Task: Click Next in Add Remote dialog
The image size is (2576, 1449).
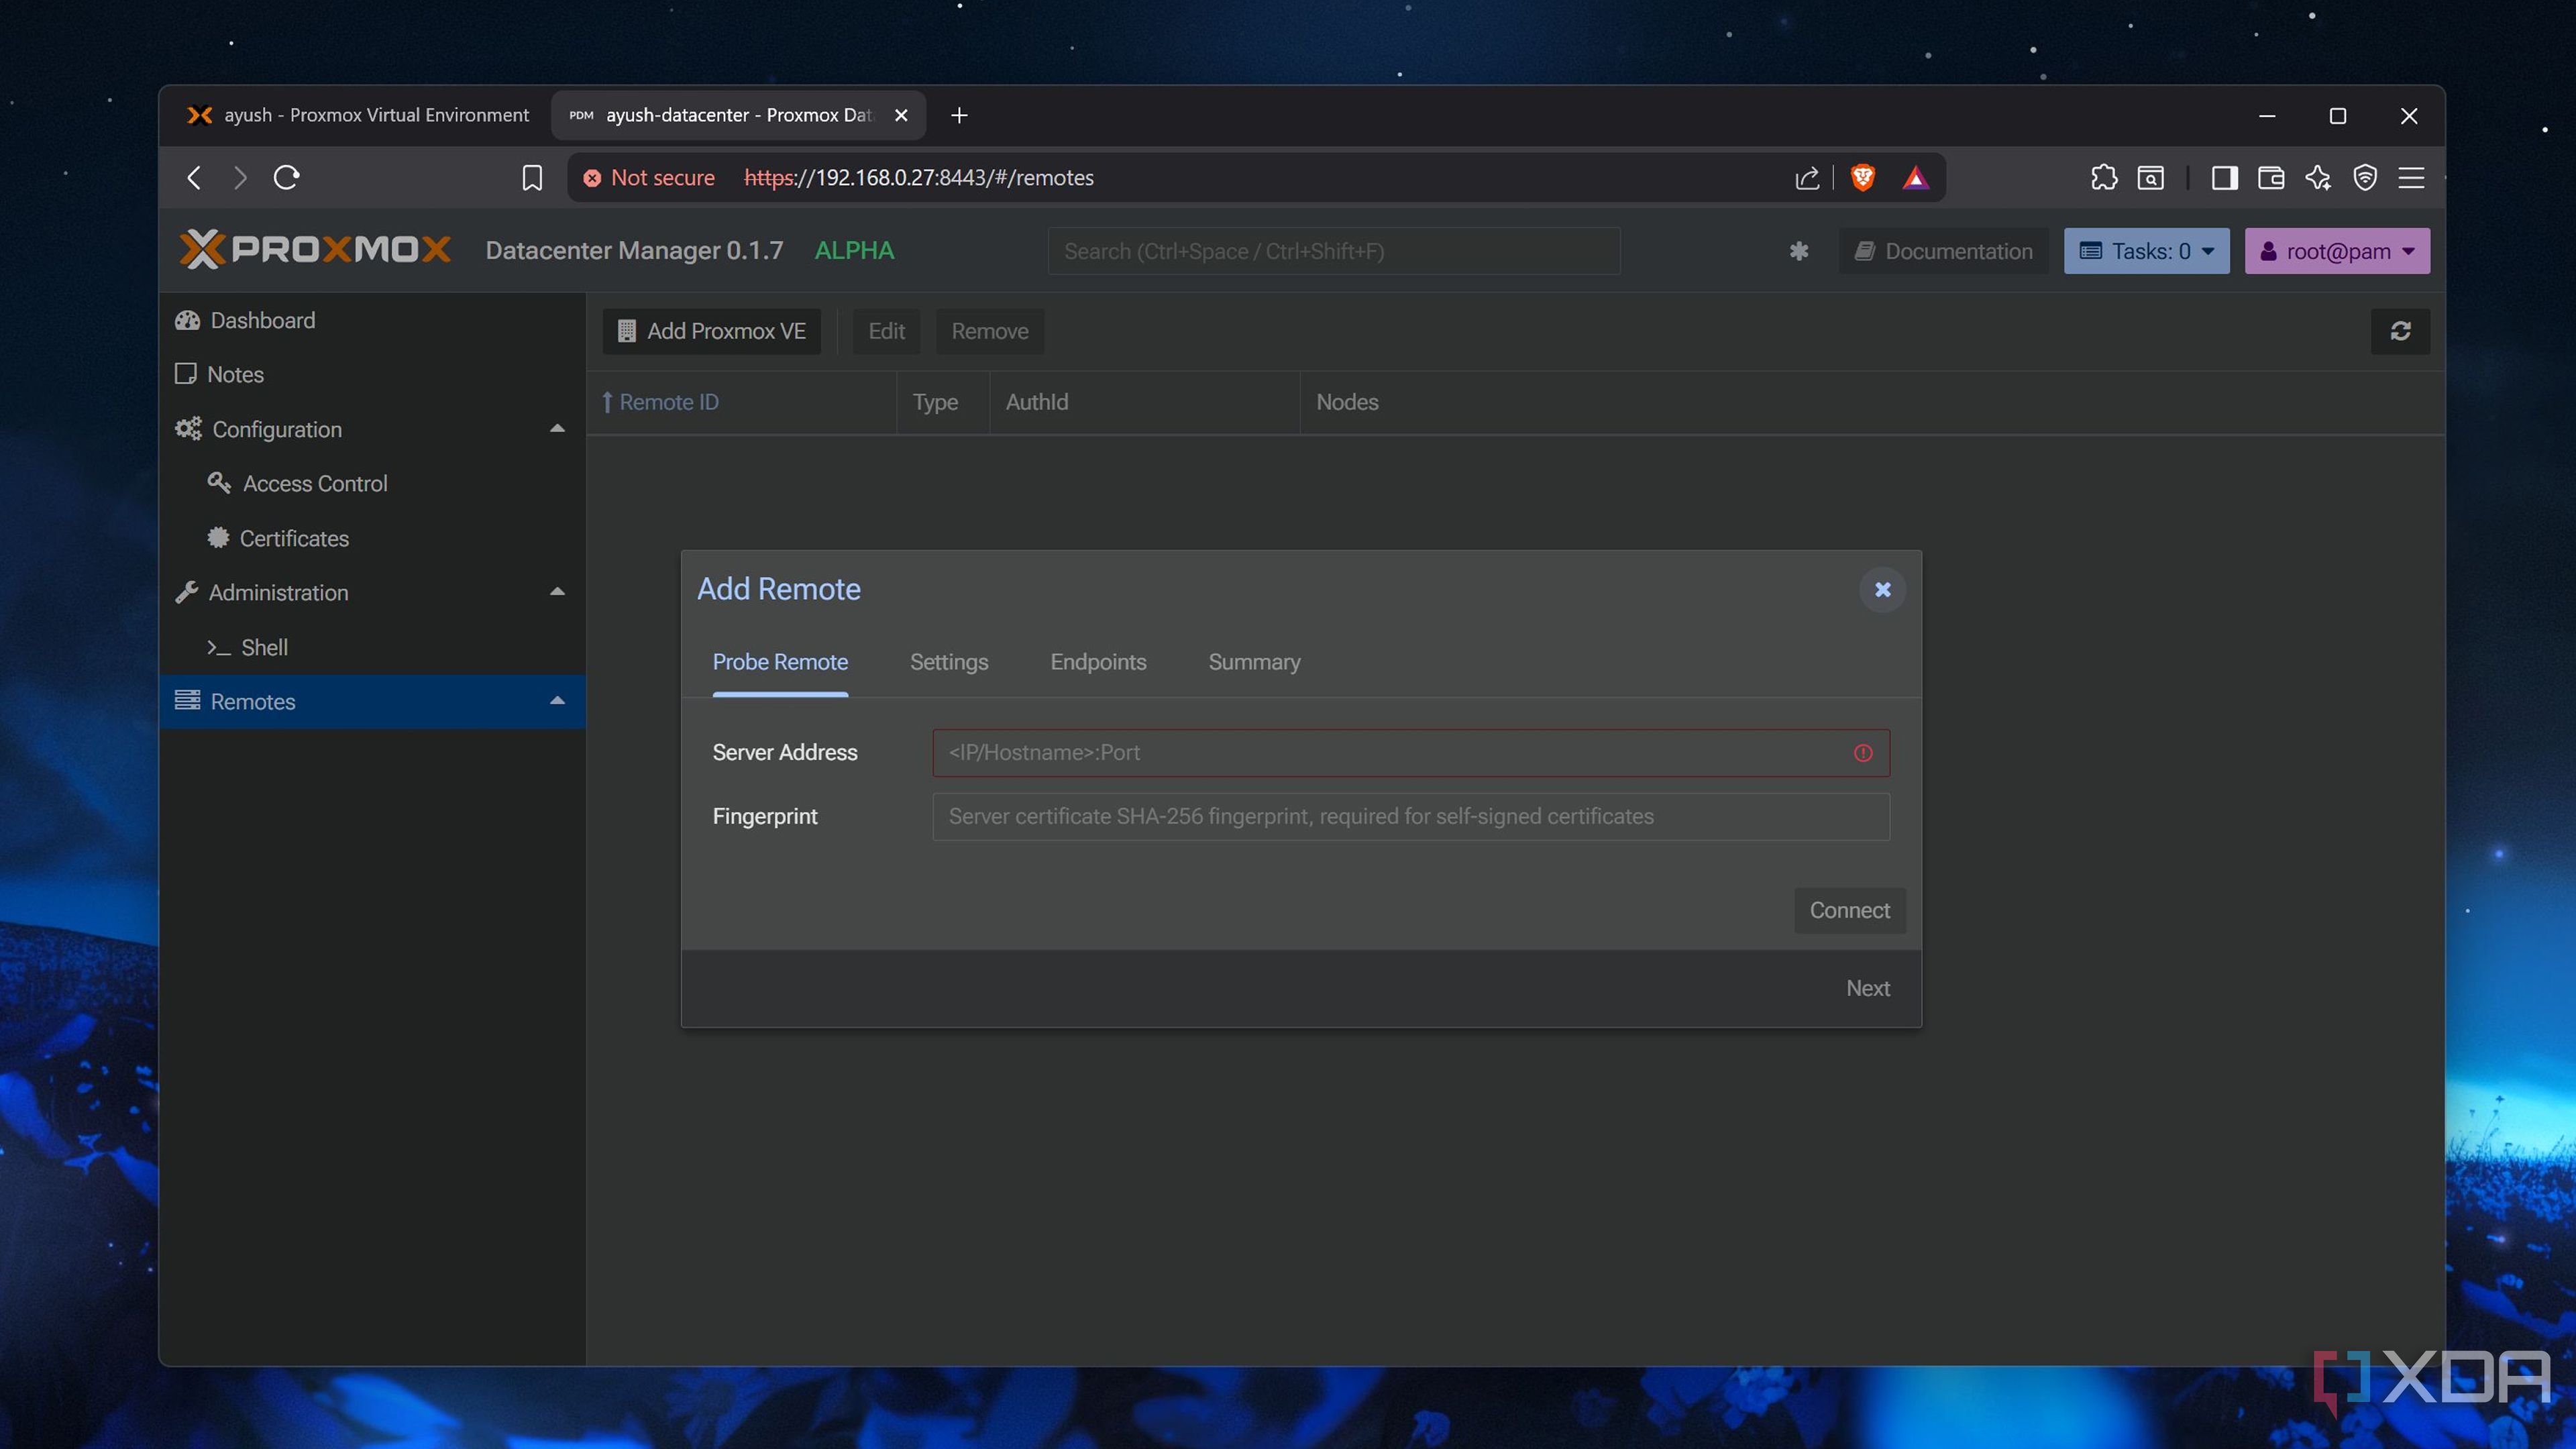Action: (x=1867, y=988)
